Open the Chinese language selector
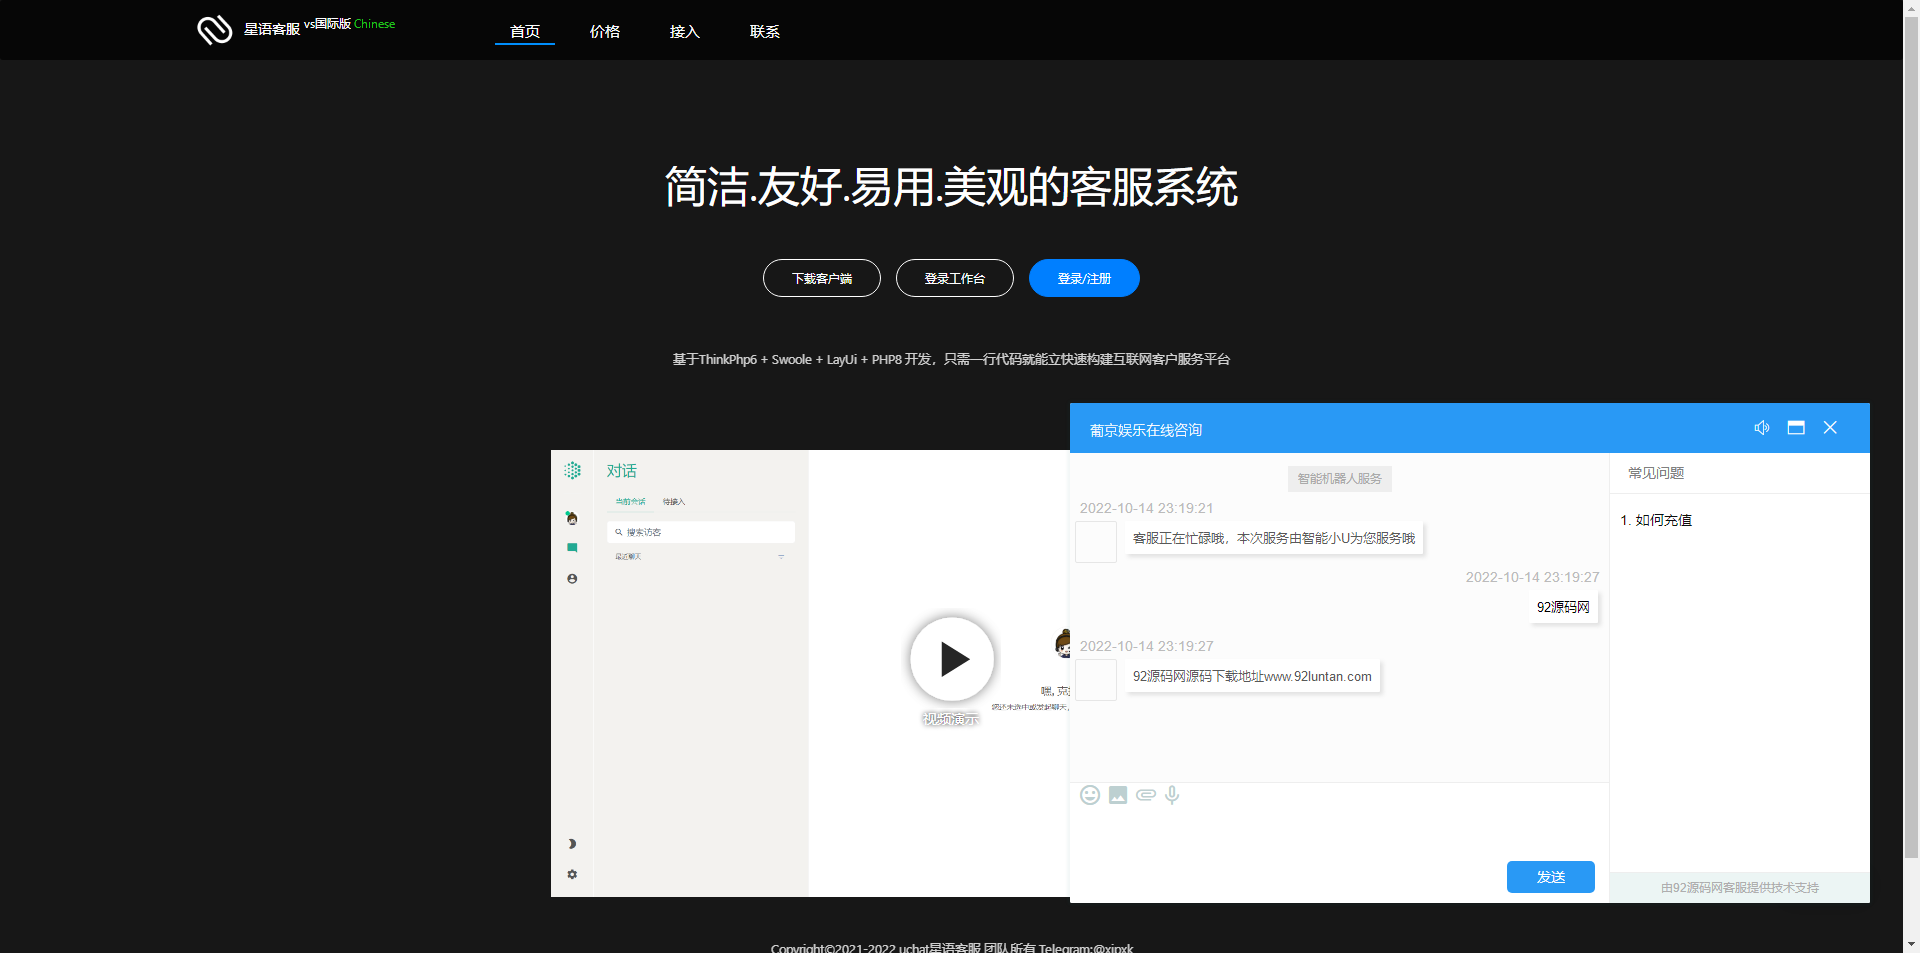1920x953 pixels. 374,24
